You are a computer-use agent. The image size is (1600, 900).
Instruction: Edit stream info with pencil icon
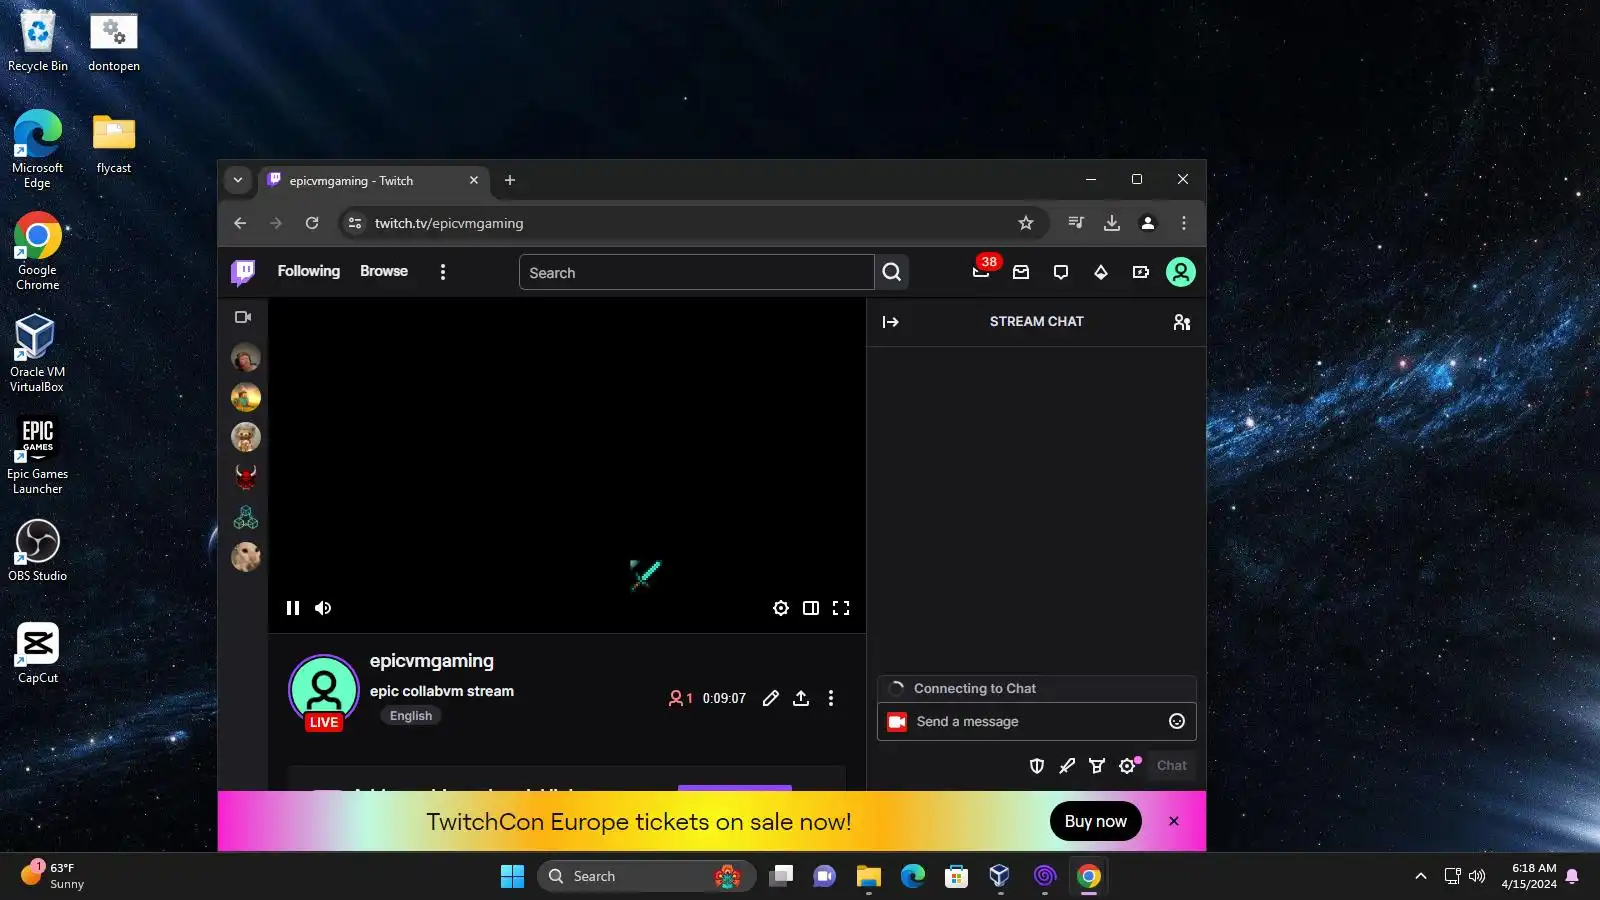point(770,698)
